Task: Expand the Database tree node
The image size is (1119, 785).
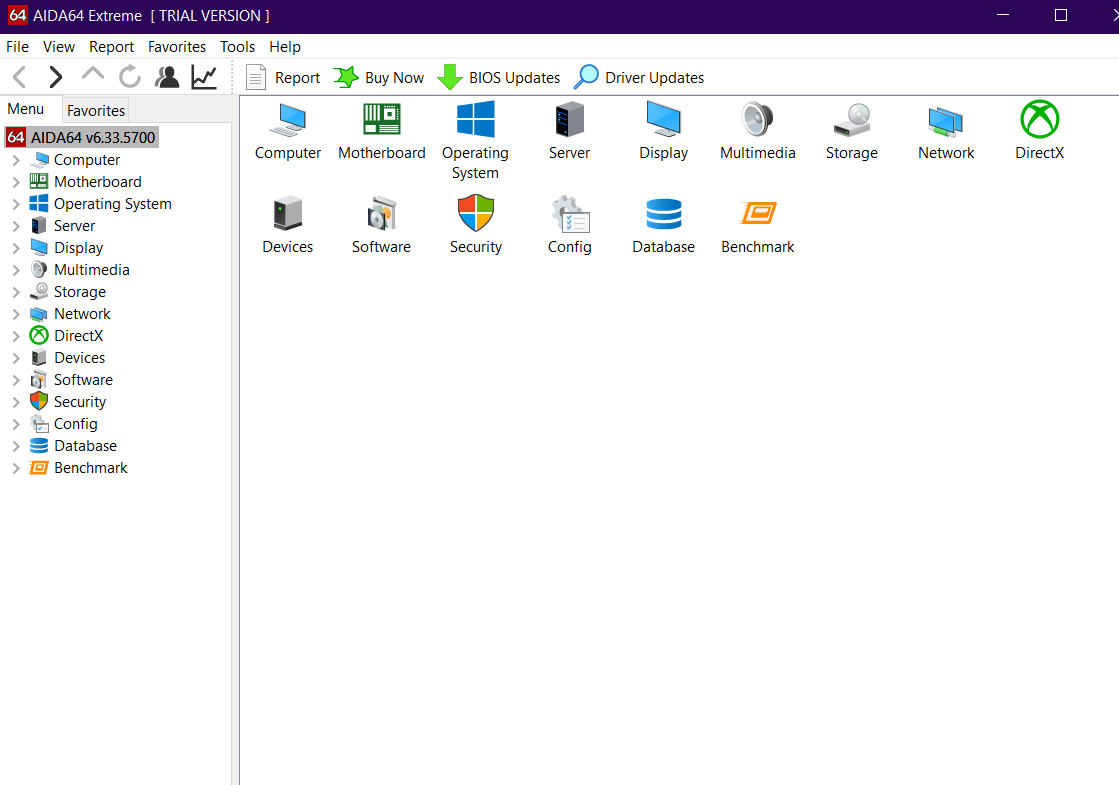Action: click(16, 447)
